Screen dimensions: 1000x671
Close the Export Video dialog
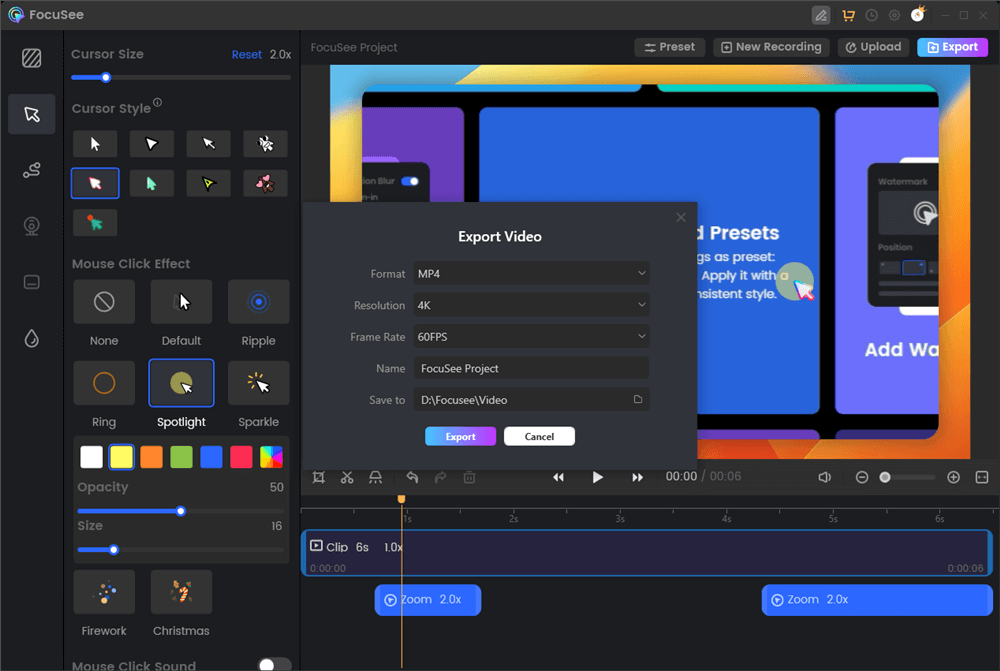tap(681, 218)
